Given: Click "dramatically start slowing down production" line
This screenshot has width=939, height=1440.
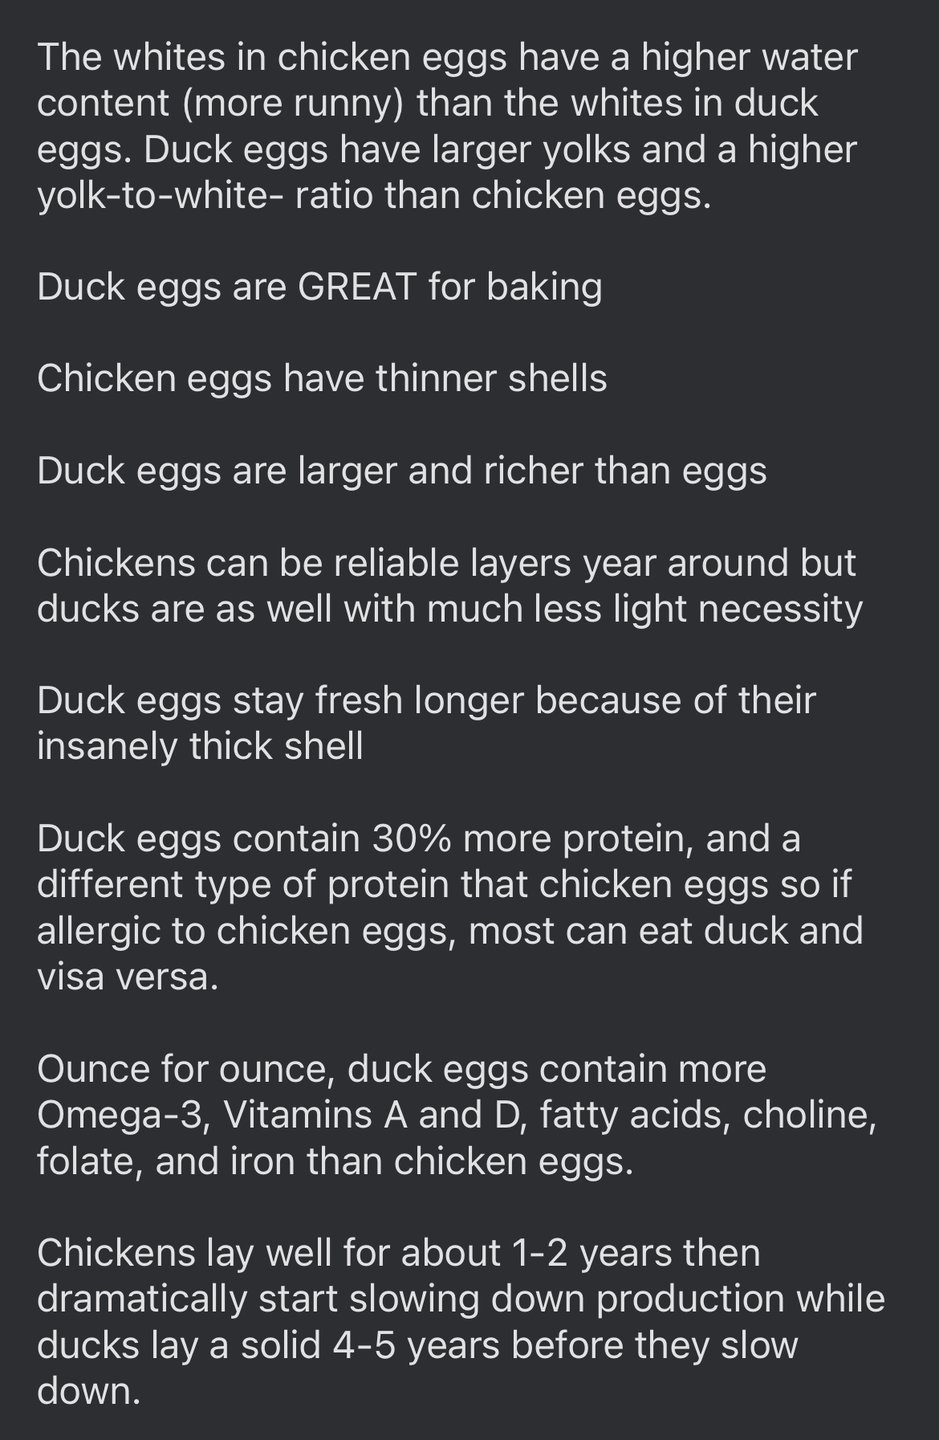Looking at the screenshot, I should 461,1299.
